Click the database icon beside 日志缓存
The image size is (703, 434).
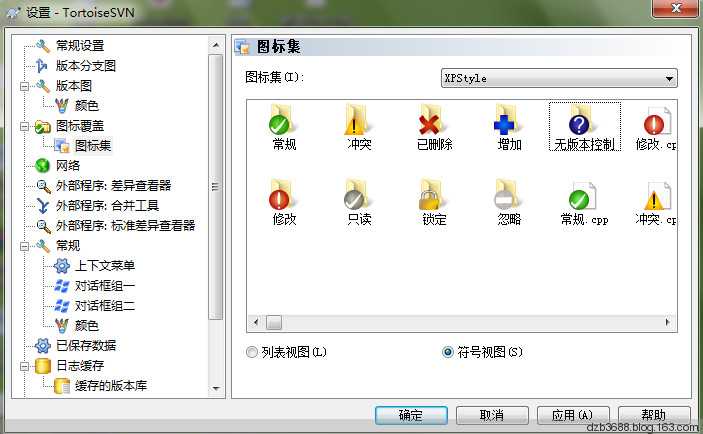43,366
